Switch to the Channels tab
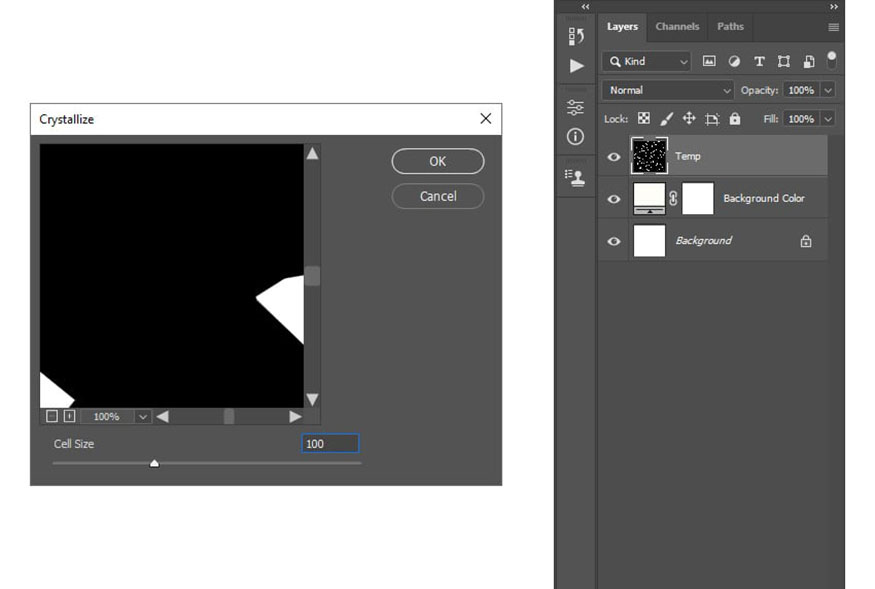Viewport: 875px width, 589px height. pyautogui.click(x=677, y=27)
